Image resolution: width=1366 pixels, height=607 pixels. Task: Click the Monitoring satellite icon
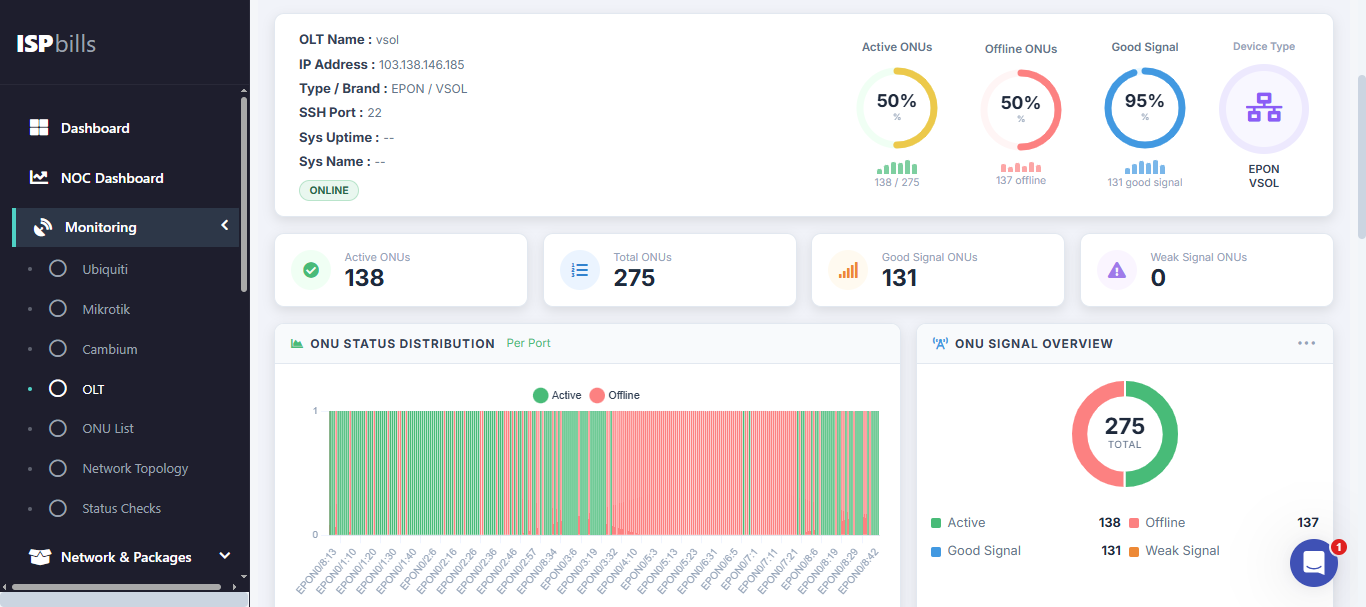41,226
